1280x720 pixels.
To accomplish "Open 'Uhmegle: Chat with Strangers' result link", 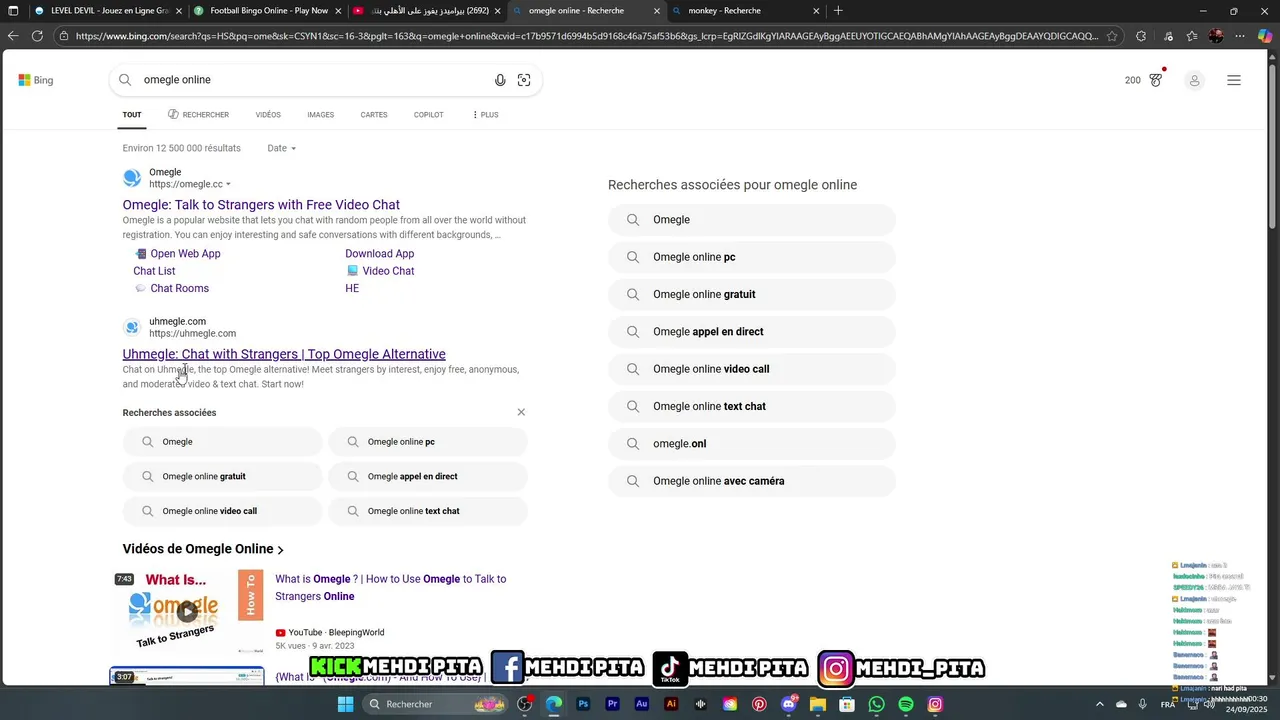I will pyautogui.click(x=284, y=354).
